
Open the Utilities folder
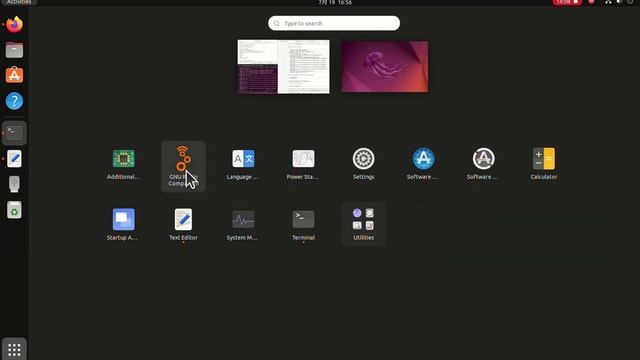point(363,224)
